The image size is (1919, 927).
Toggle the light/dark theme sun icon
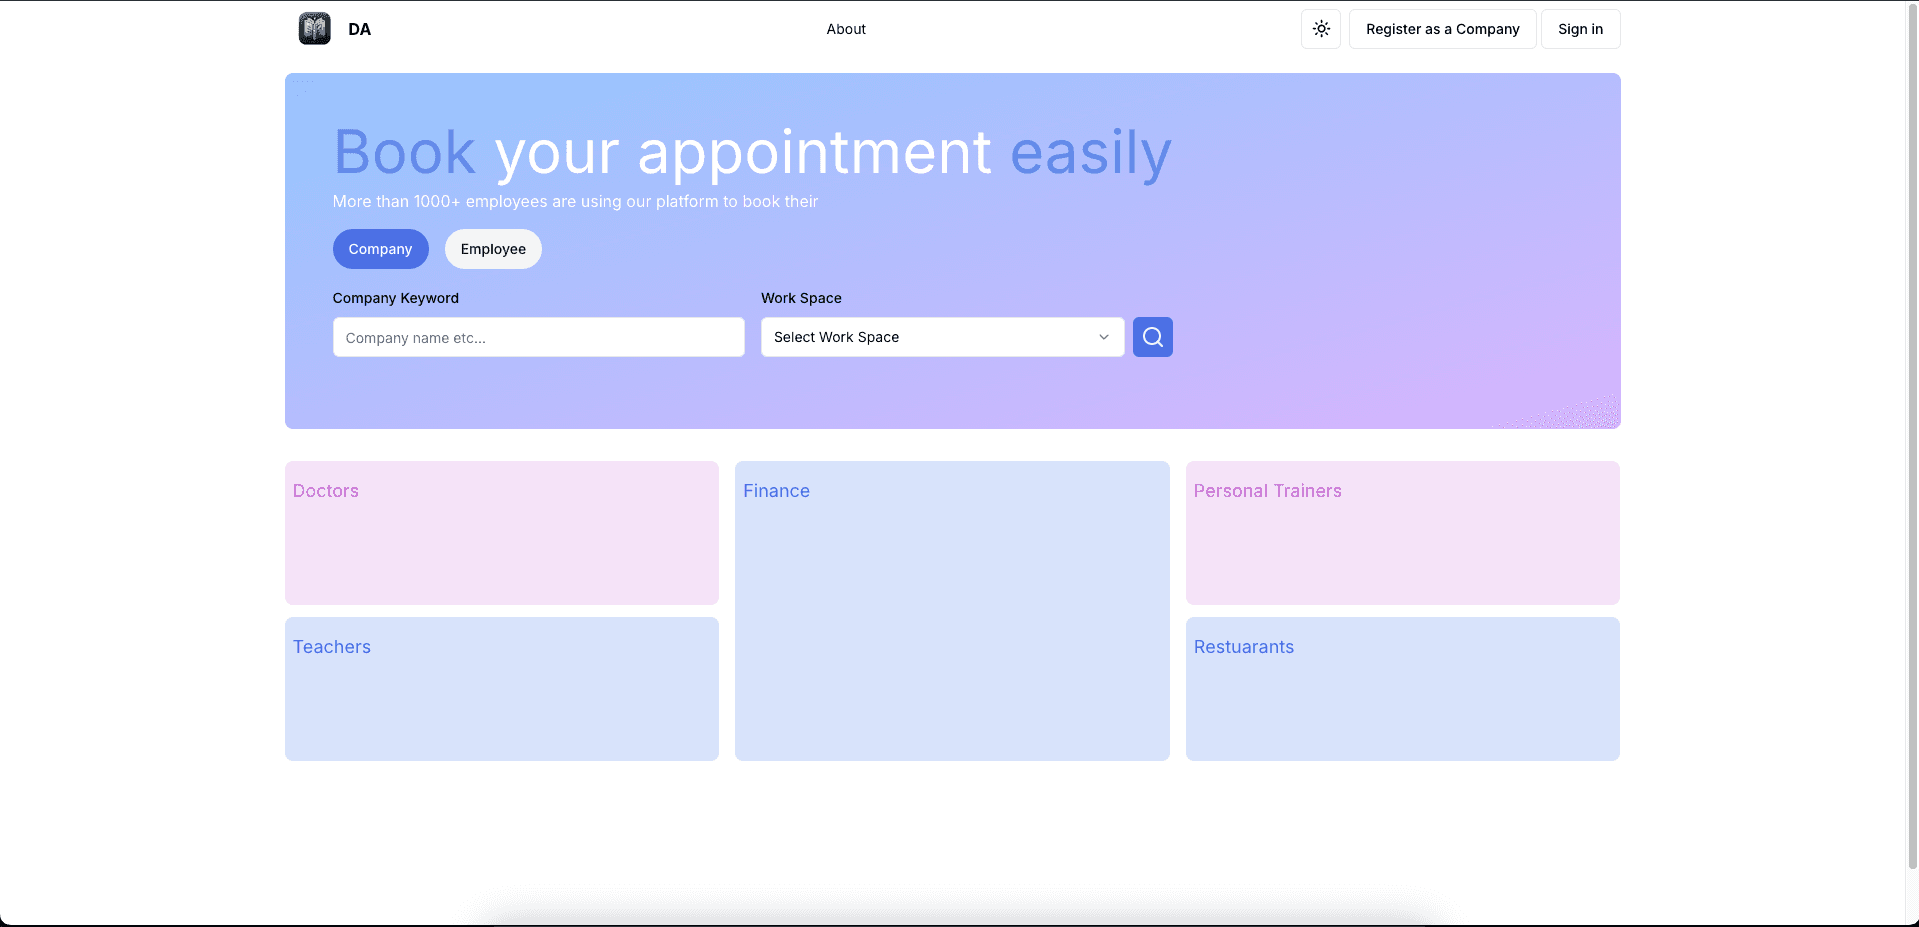[x=1320, y=29]
